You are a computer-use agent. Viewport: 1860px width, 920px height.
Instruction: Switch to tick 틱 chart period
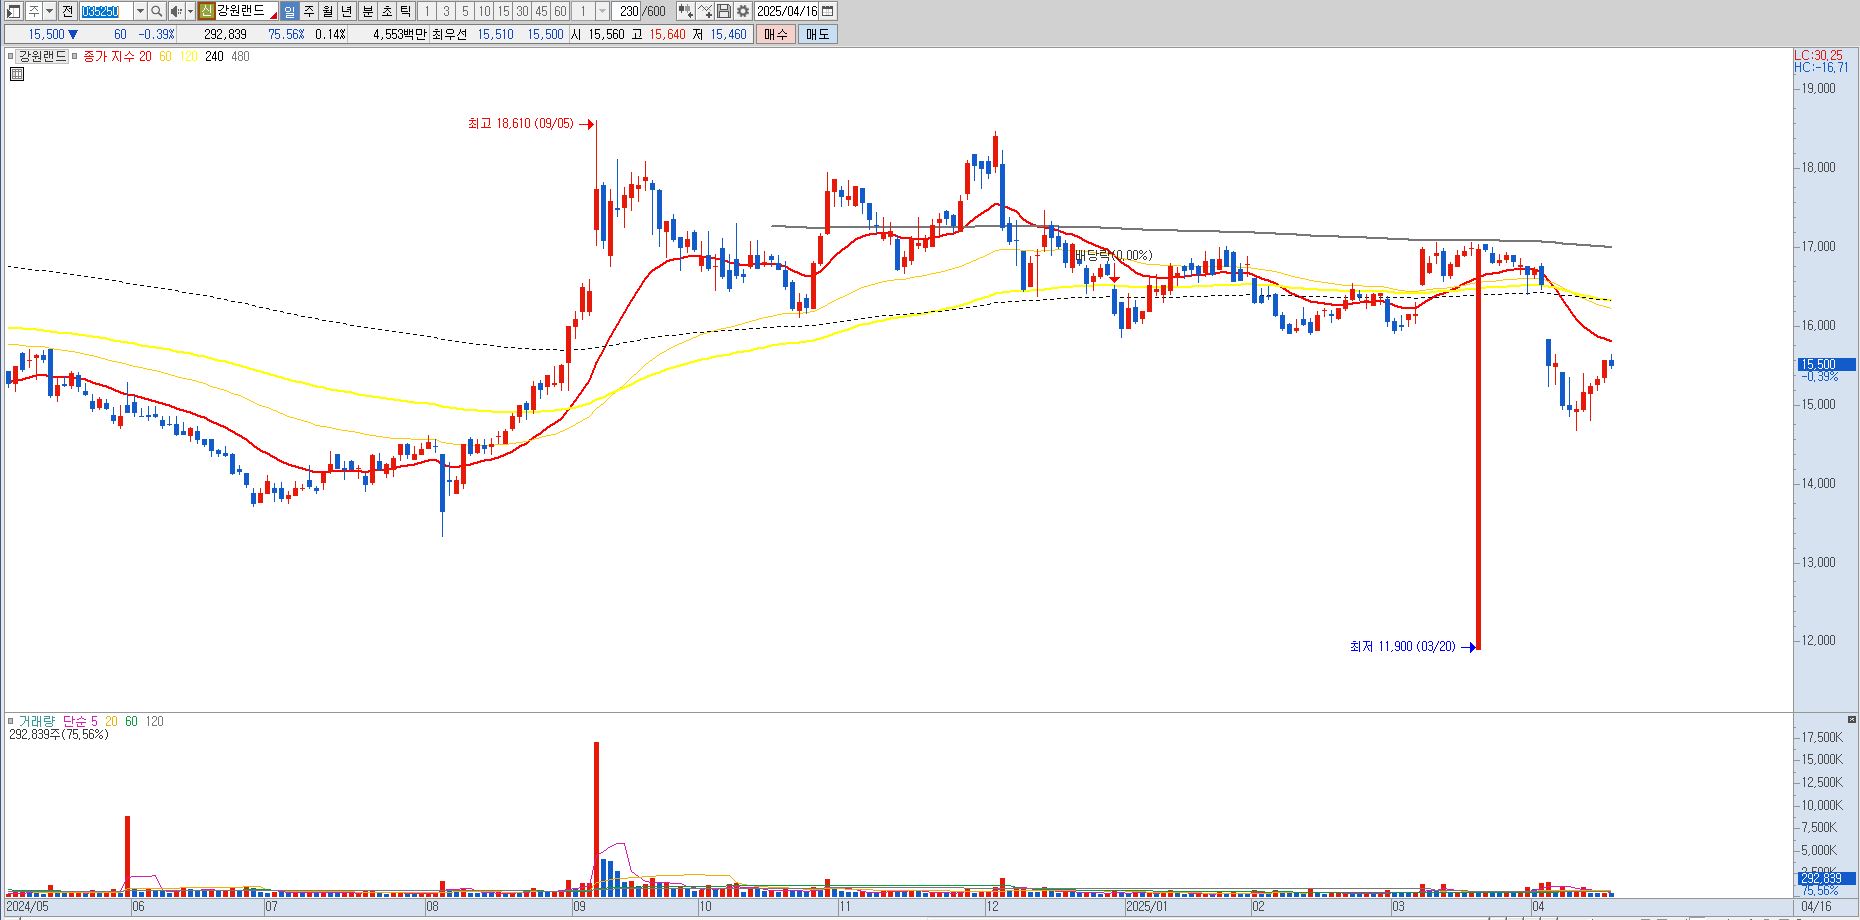[x=405, y=11]
